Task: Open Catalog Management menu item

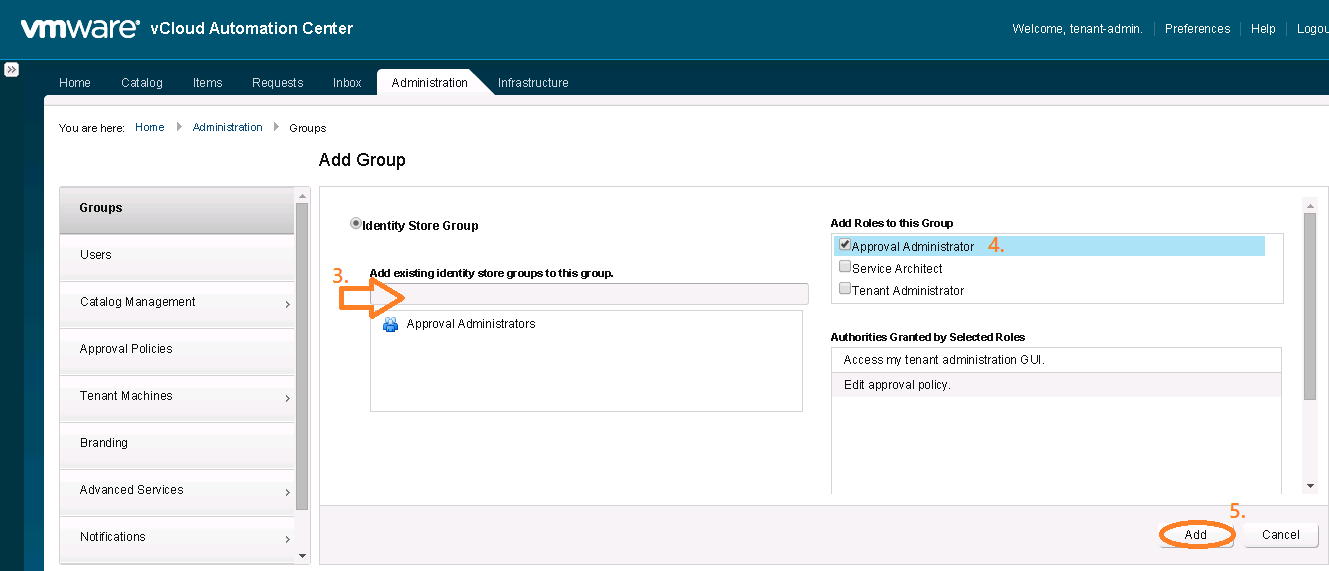Action: coord(177,302)
